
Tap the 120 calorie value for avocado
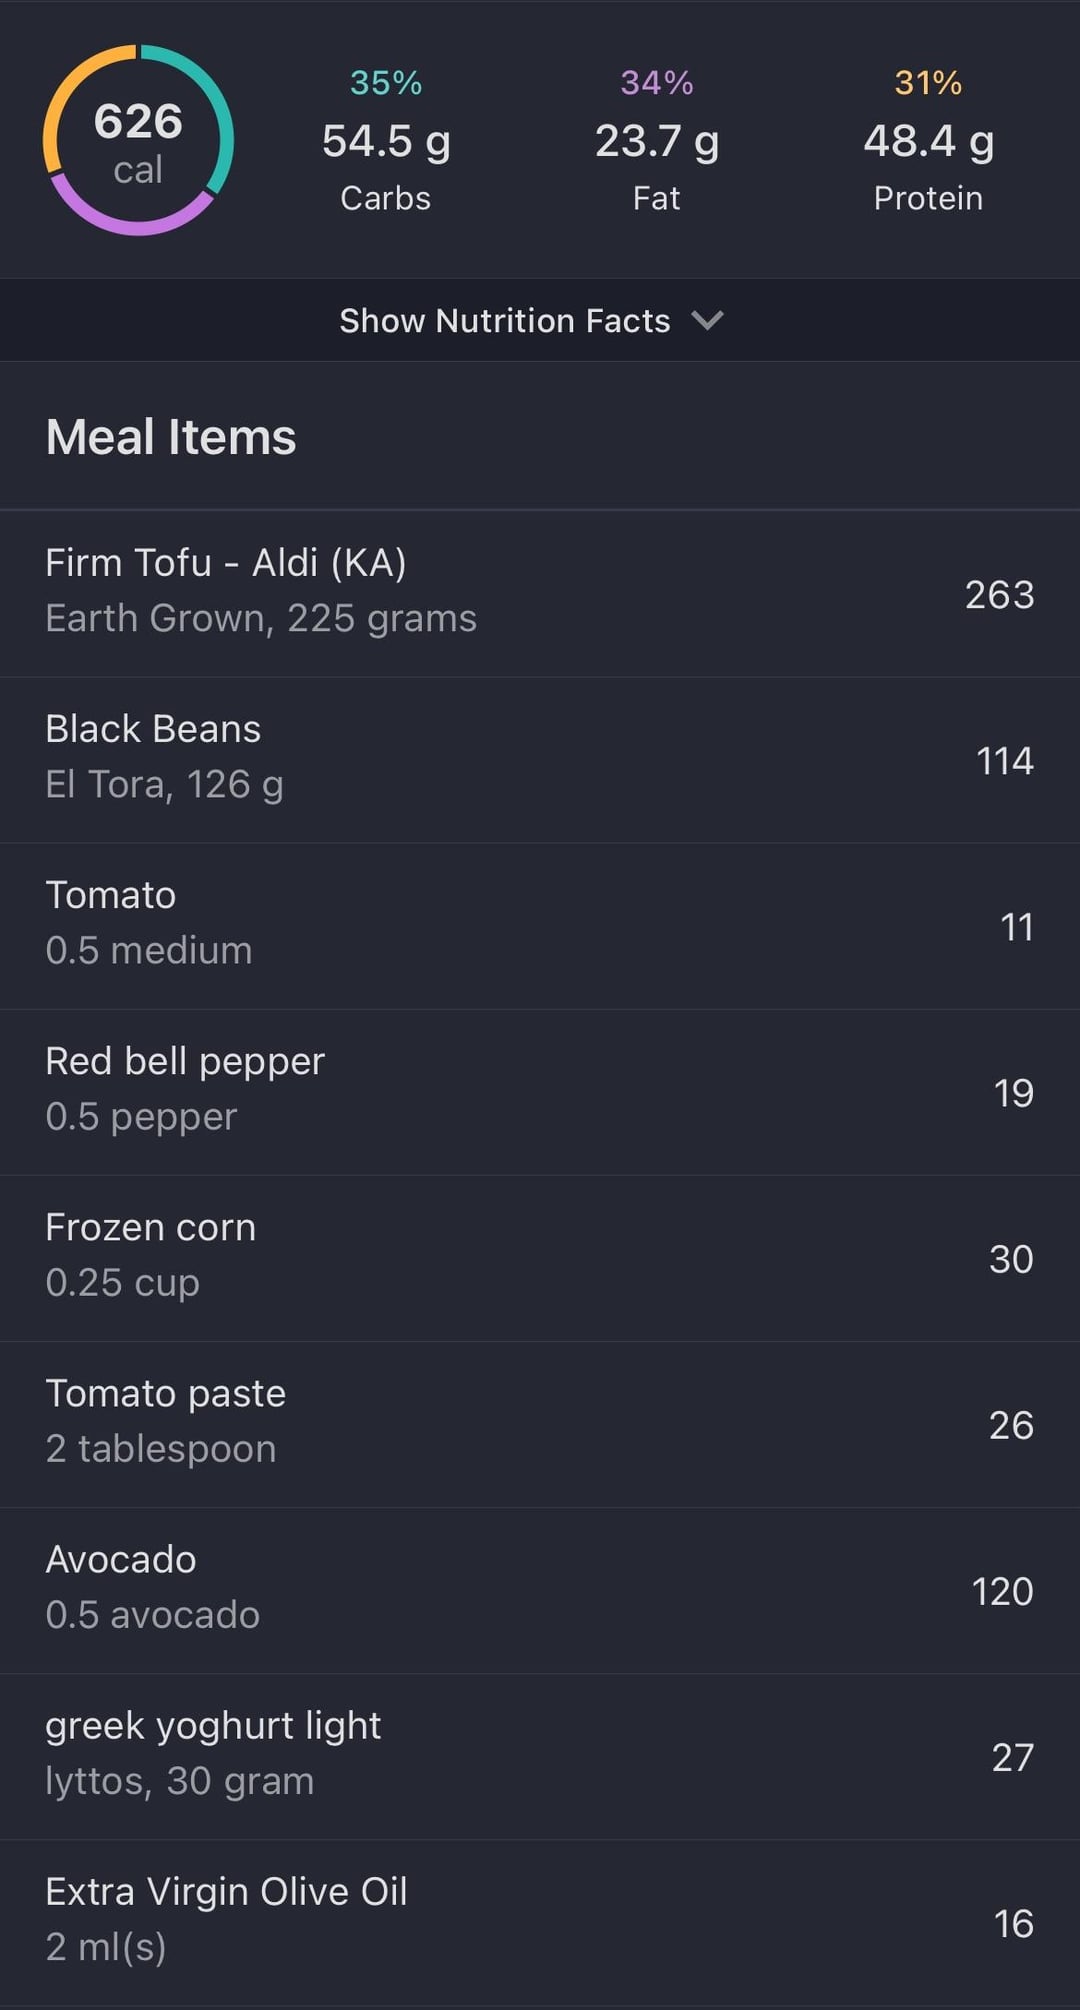(x=1002, y=1591)
